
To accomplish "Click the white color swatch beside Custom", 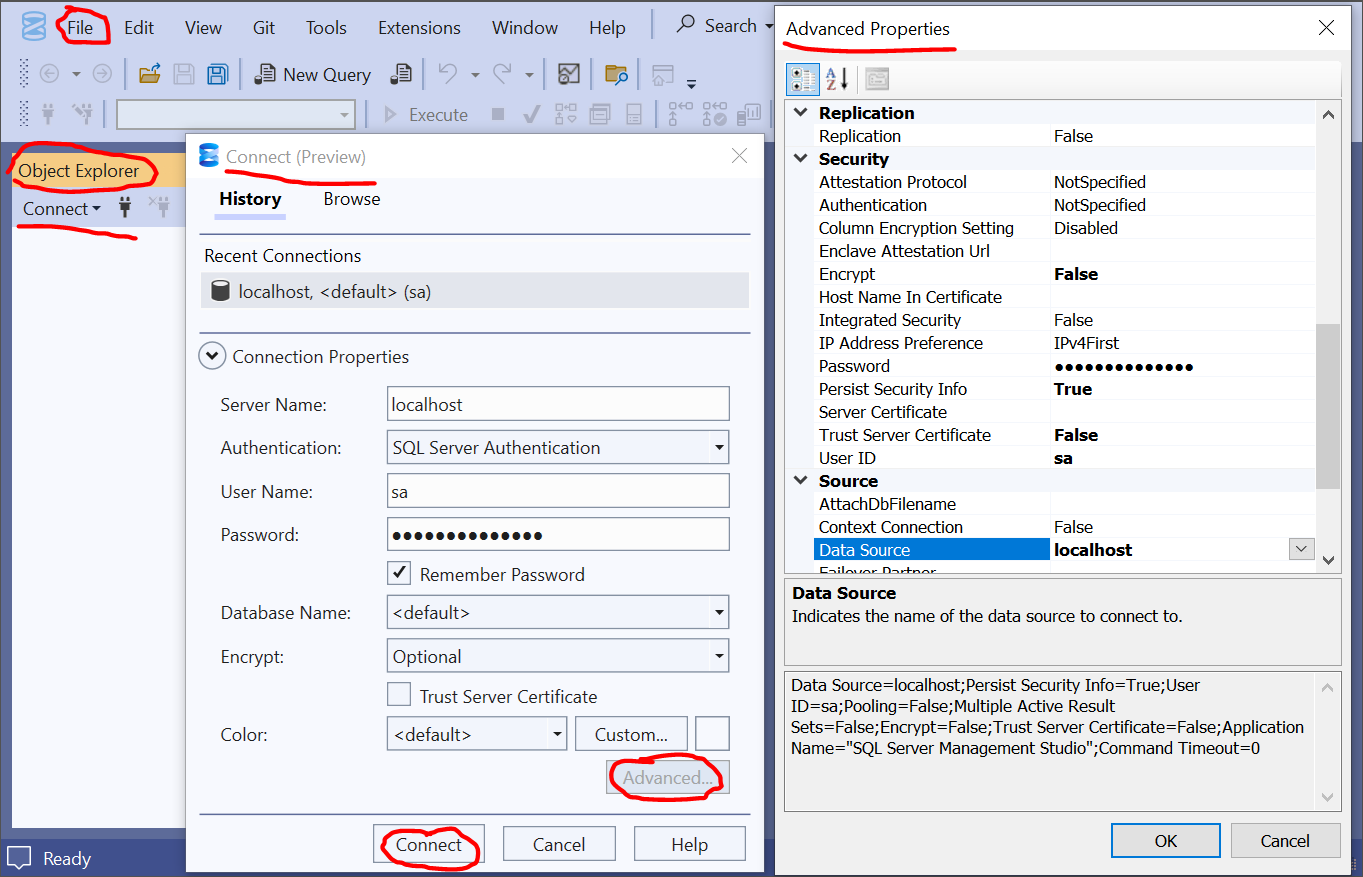I will tap(712, 734).
